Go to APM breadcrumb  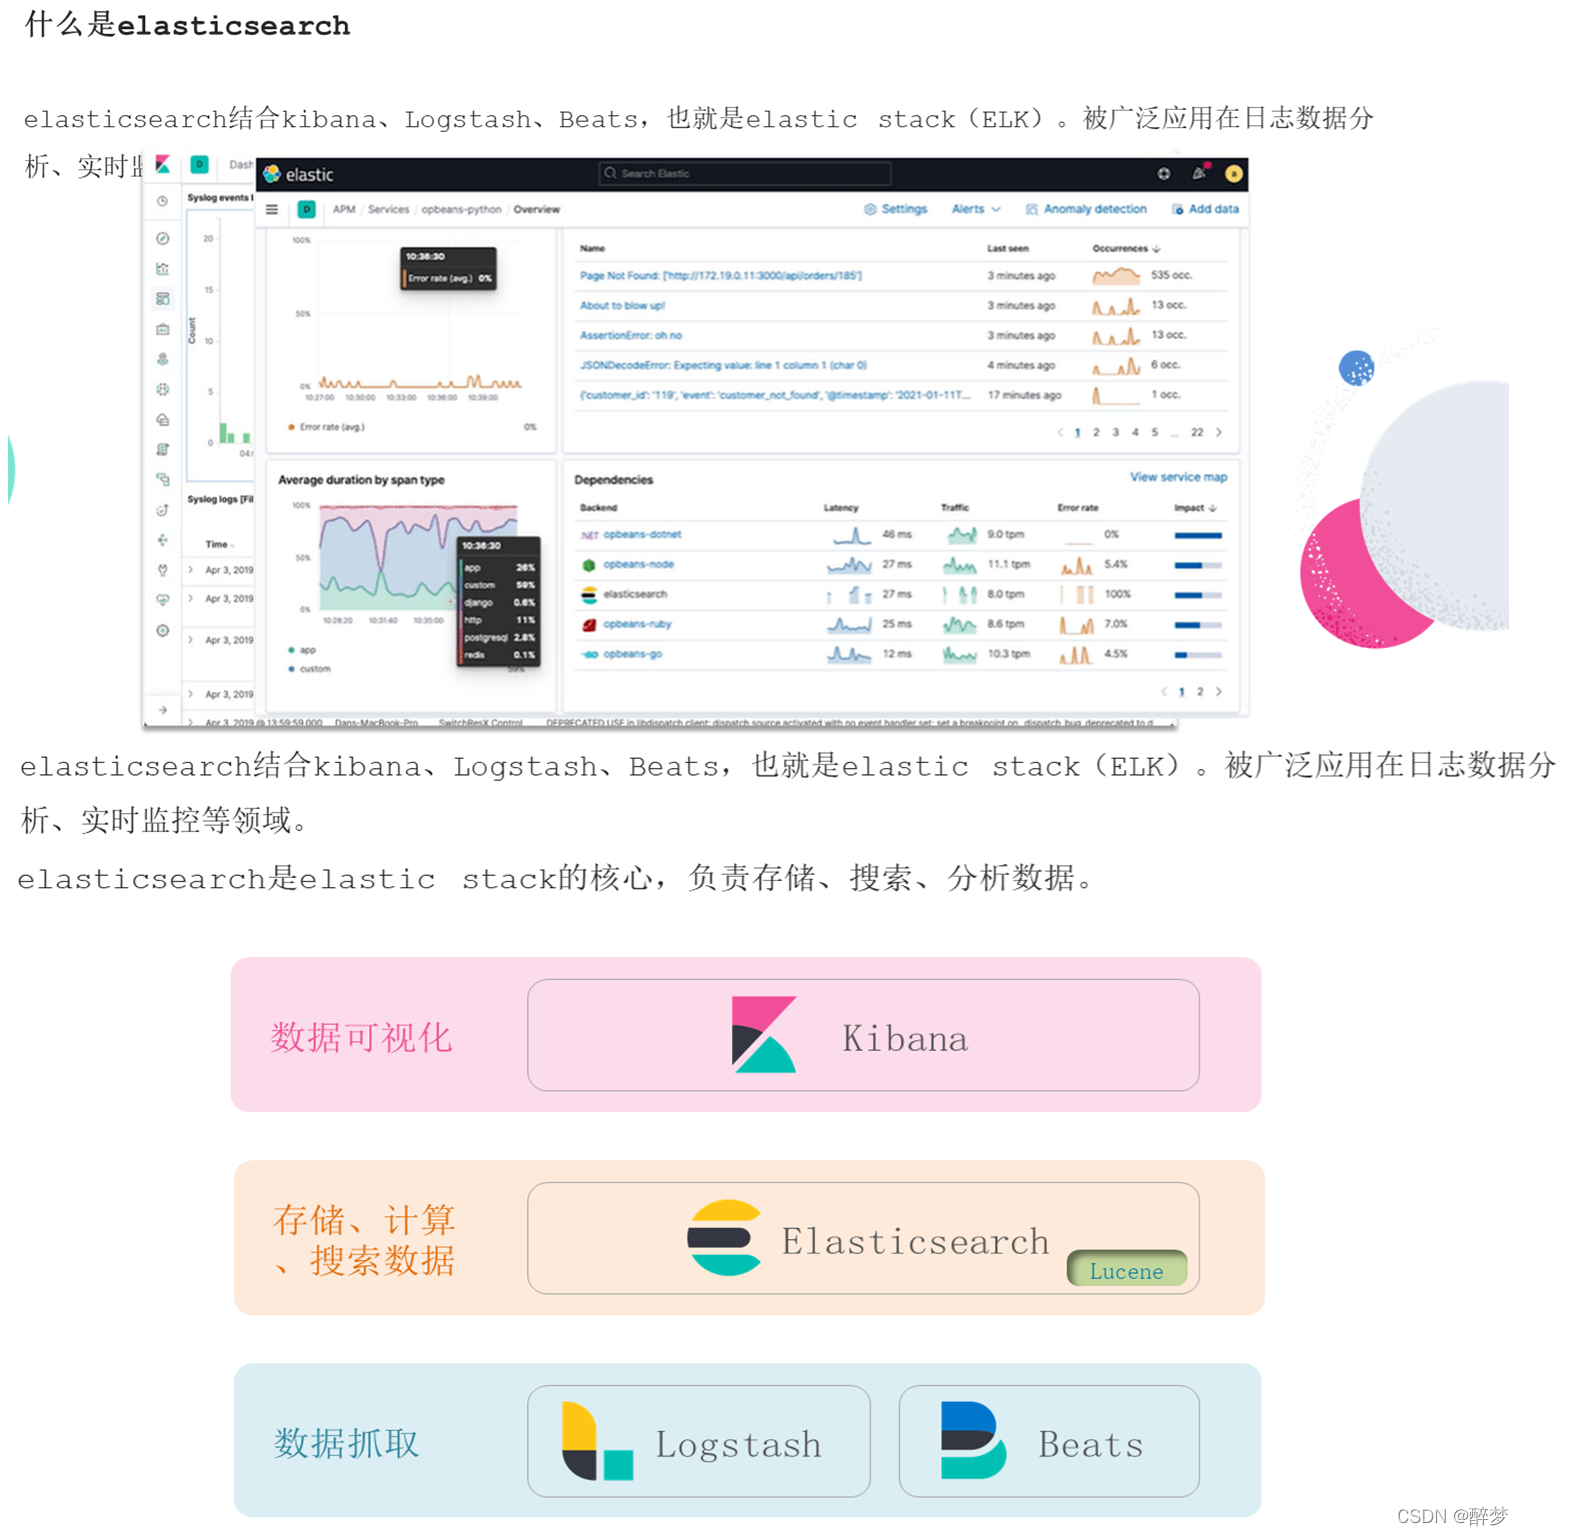344,210
